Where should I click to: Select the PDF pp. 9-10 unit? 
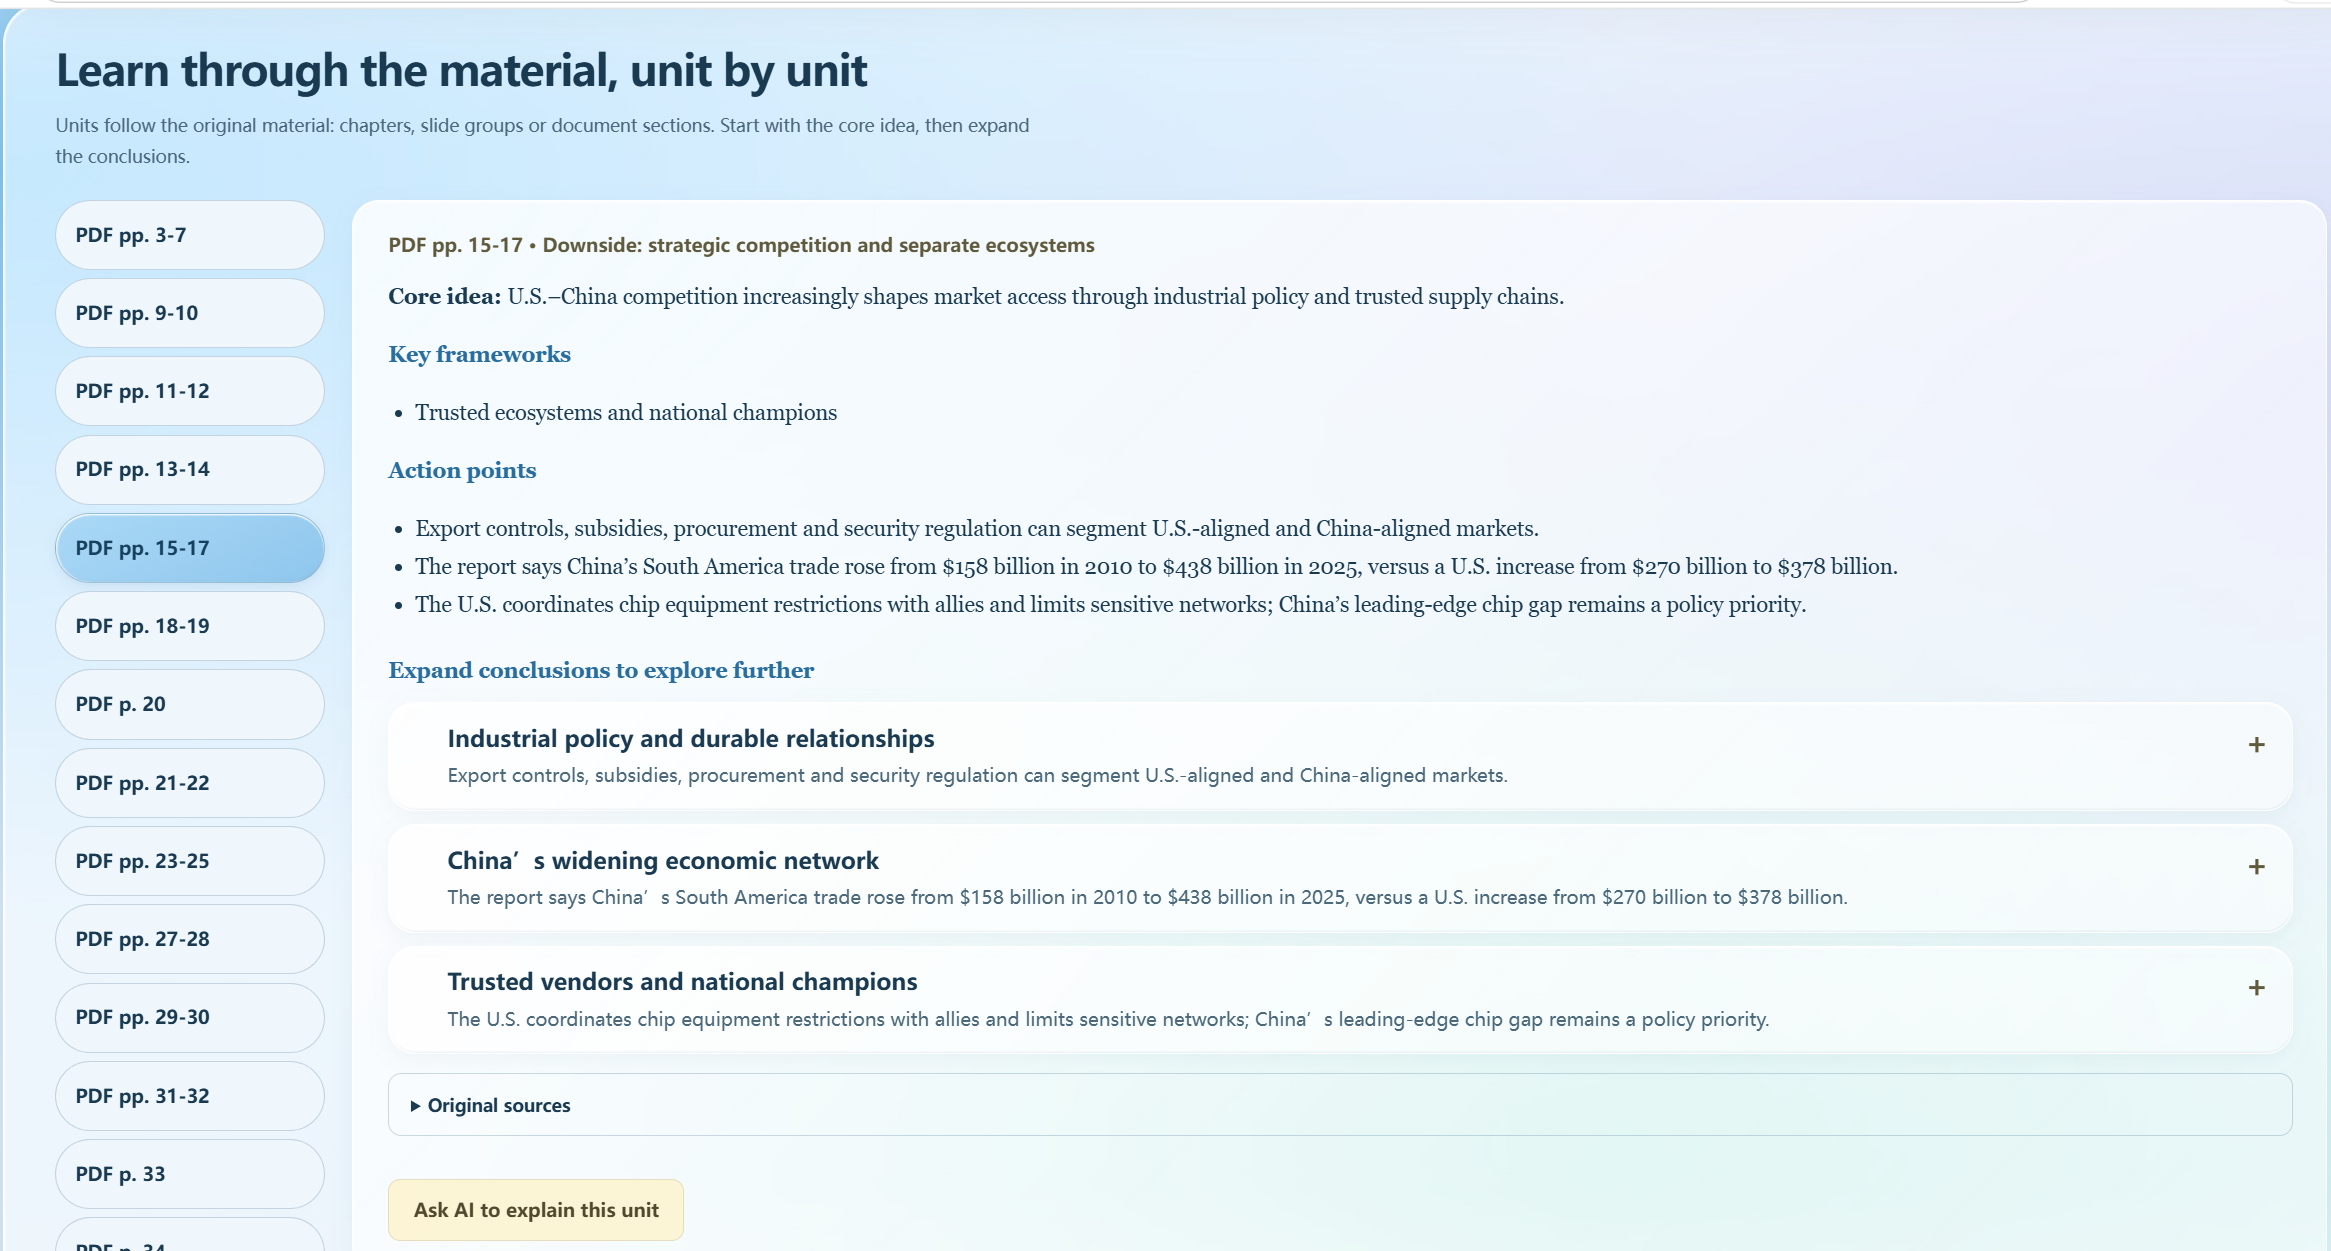[189, 313]
